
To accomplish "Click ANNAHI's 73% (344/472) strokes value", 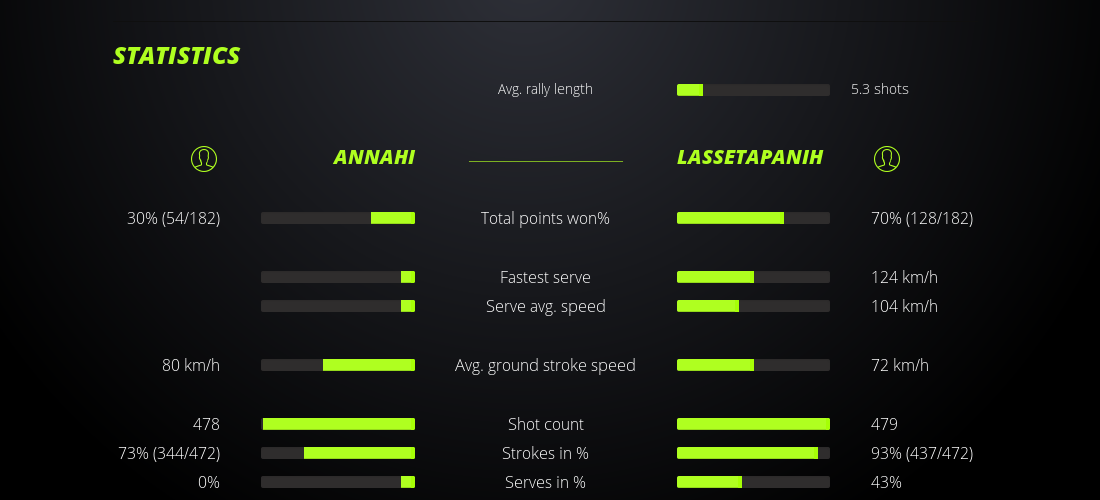I will point(169,453).
